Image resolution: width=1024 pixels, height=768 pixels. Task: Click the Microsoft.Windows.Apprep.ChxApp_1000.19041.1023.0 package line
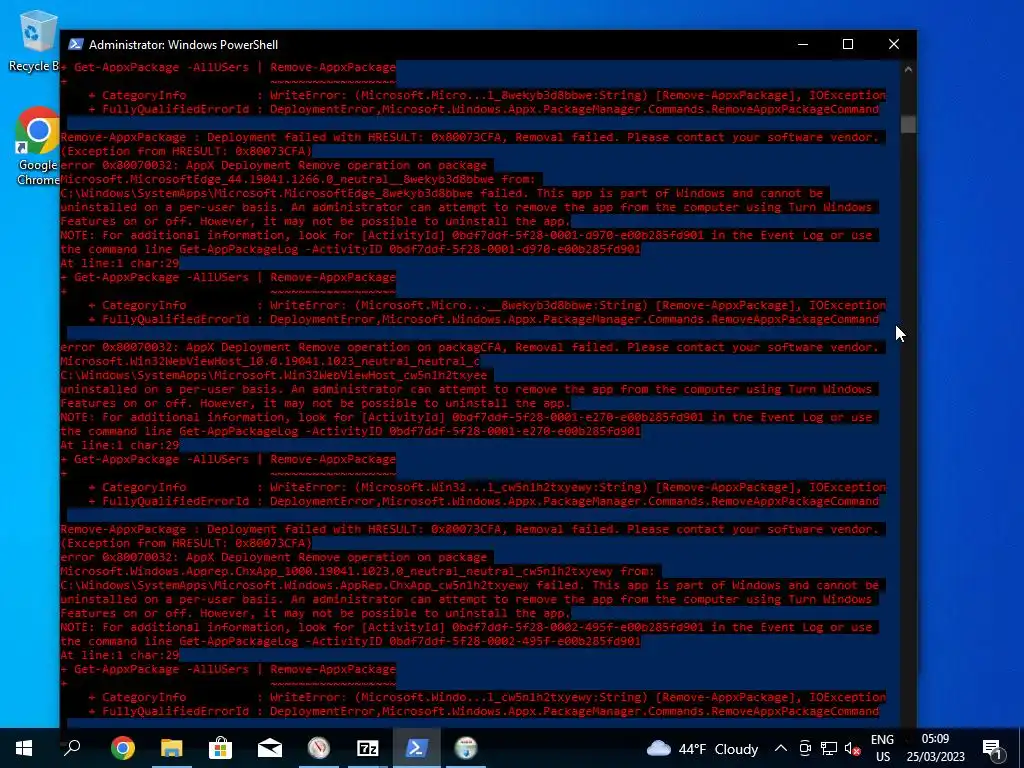click(x=357, y=571)
